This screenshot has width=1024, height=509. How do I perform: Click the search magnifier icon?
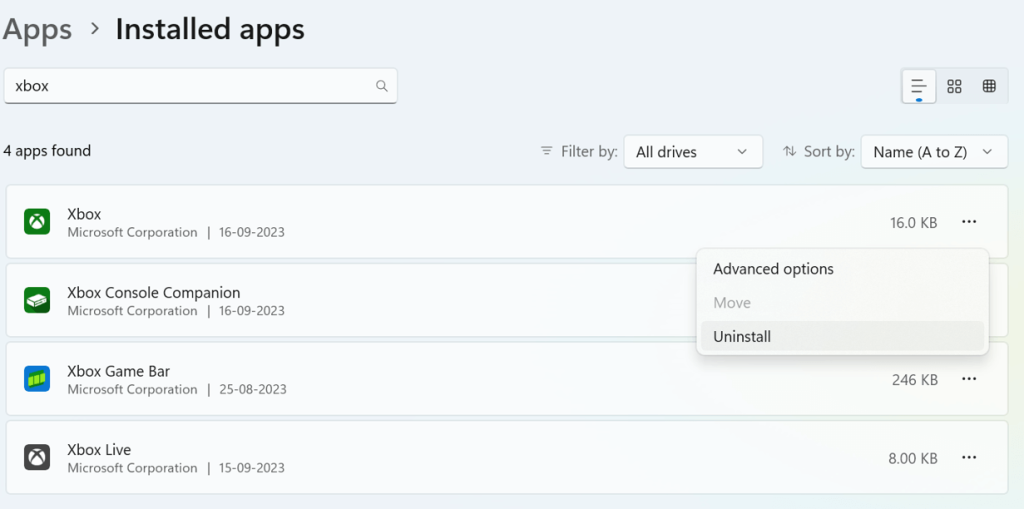[x=381, y=86]
